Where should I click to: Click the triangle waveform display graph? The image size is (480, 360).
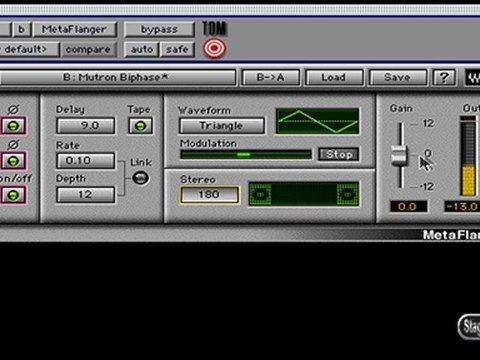click(x=317, y=121)
